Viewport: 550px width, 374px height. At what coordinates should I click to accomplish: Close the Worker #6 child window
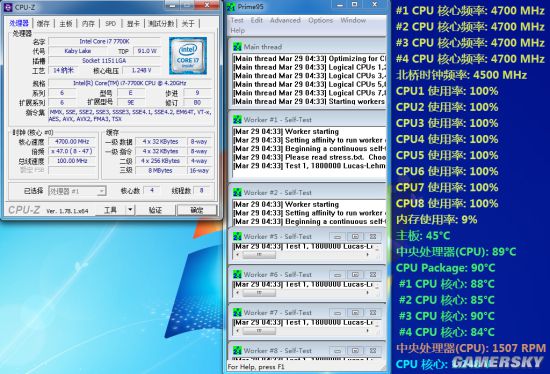pos(373,275)
